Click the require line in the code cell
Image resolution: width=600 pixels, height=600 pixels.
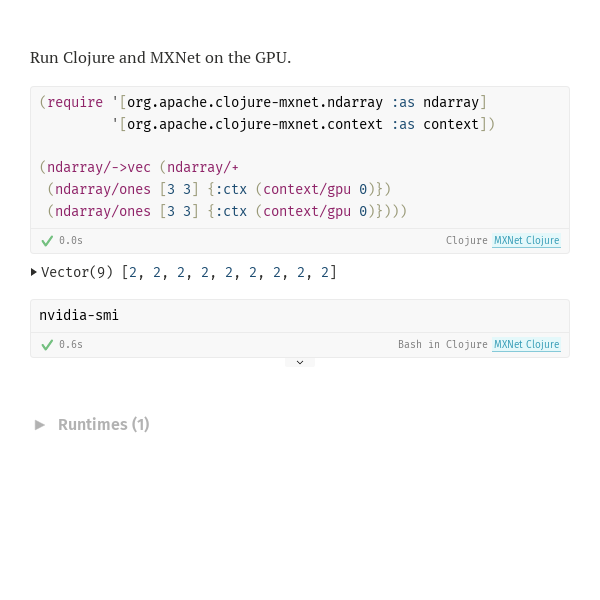[263, 102]
